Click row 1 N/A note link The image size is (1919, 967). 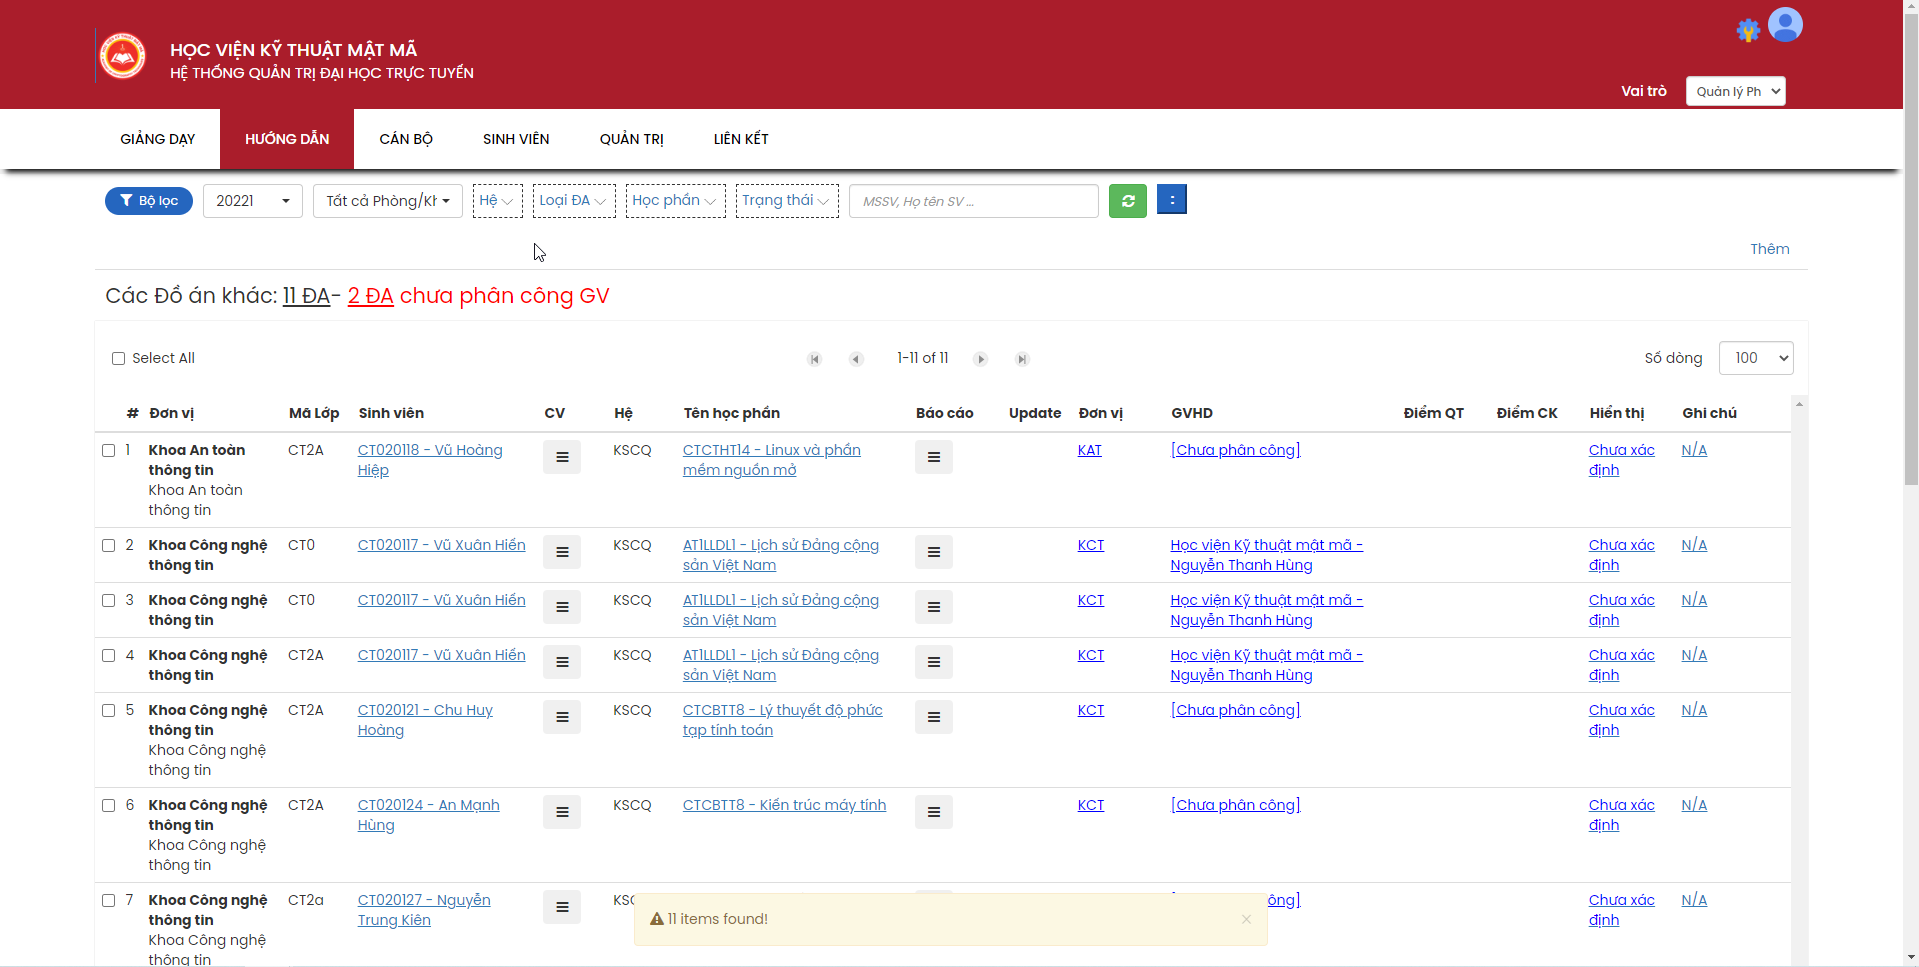[1694, 451]
